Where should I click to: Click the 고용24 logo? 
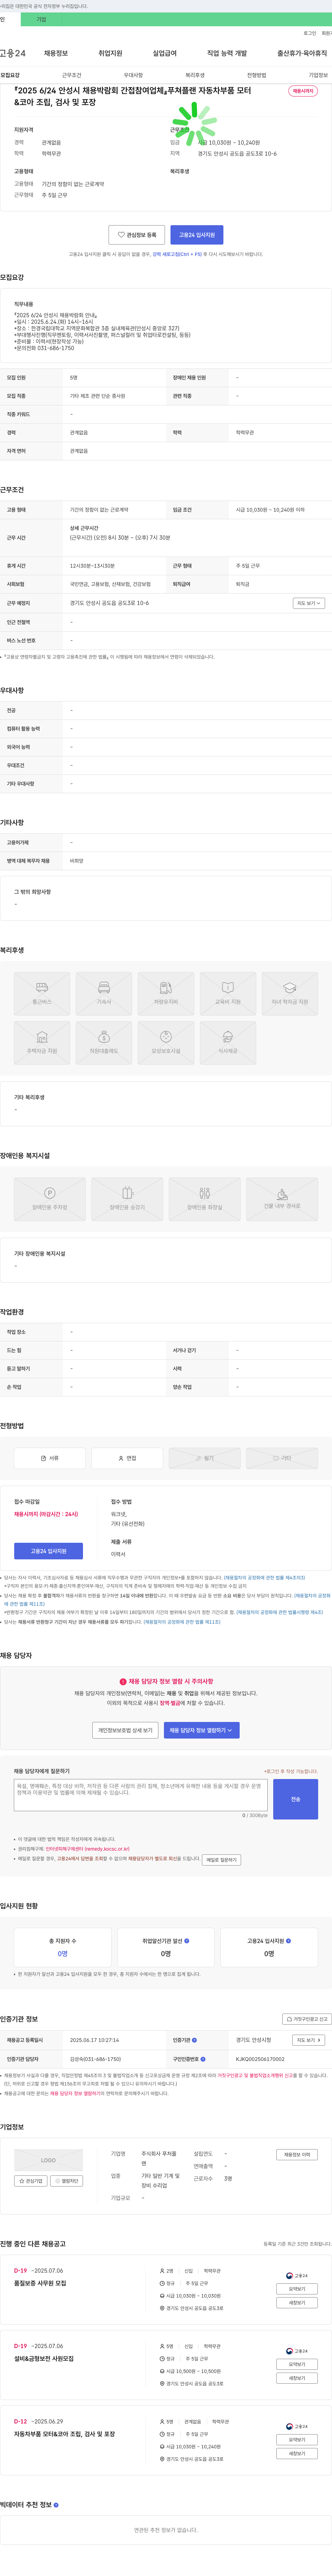tap(13, 53)
